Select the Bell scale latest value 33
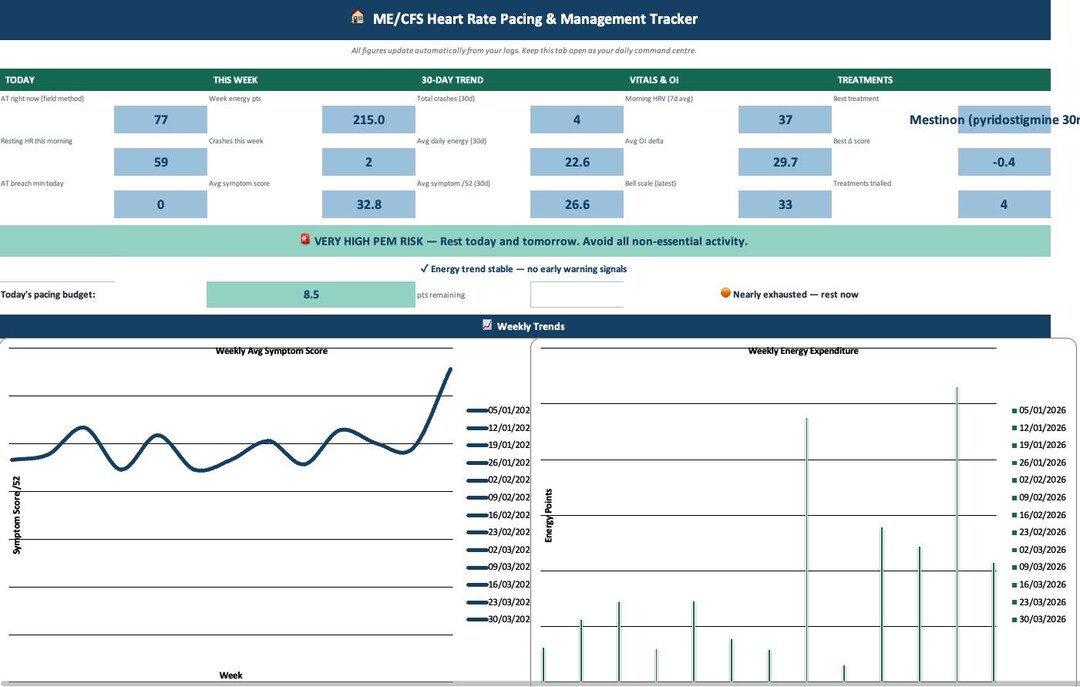 point(785,204)
